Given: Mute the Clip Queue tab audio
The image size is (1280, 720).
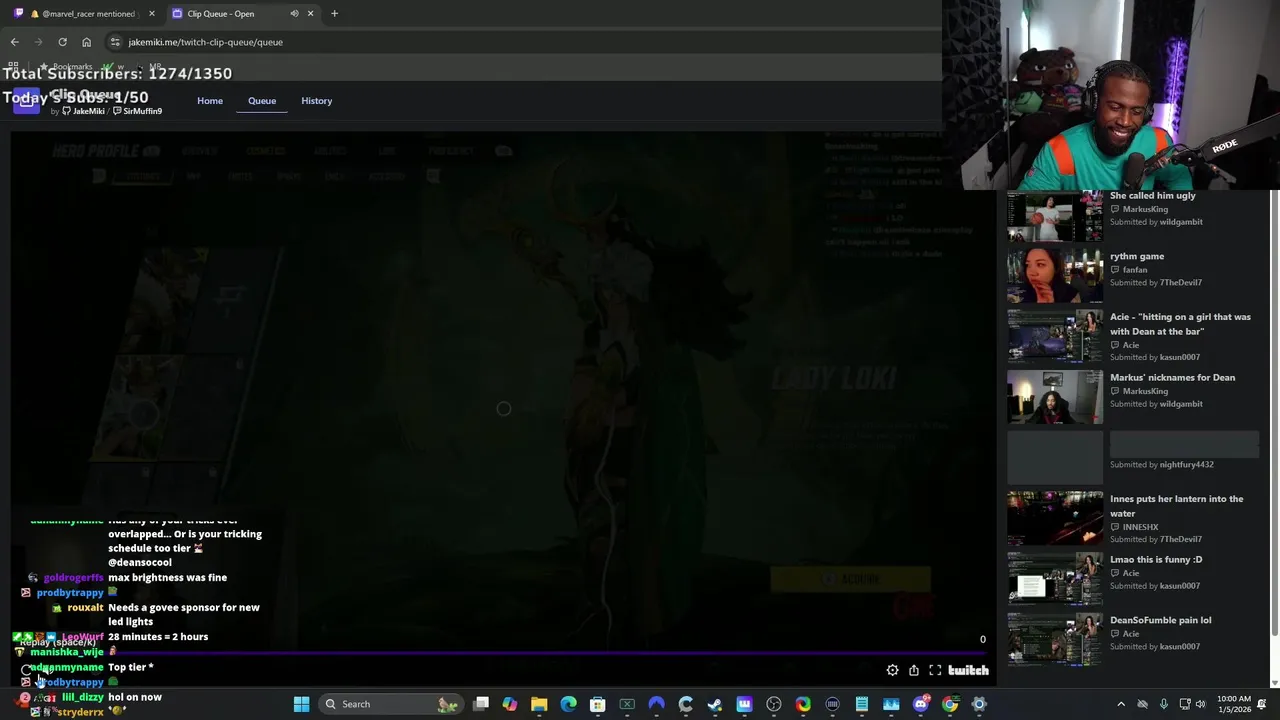Looking at the screenshot, I should (294, 14).
